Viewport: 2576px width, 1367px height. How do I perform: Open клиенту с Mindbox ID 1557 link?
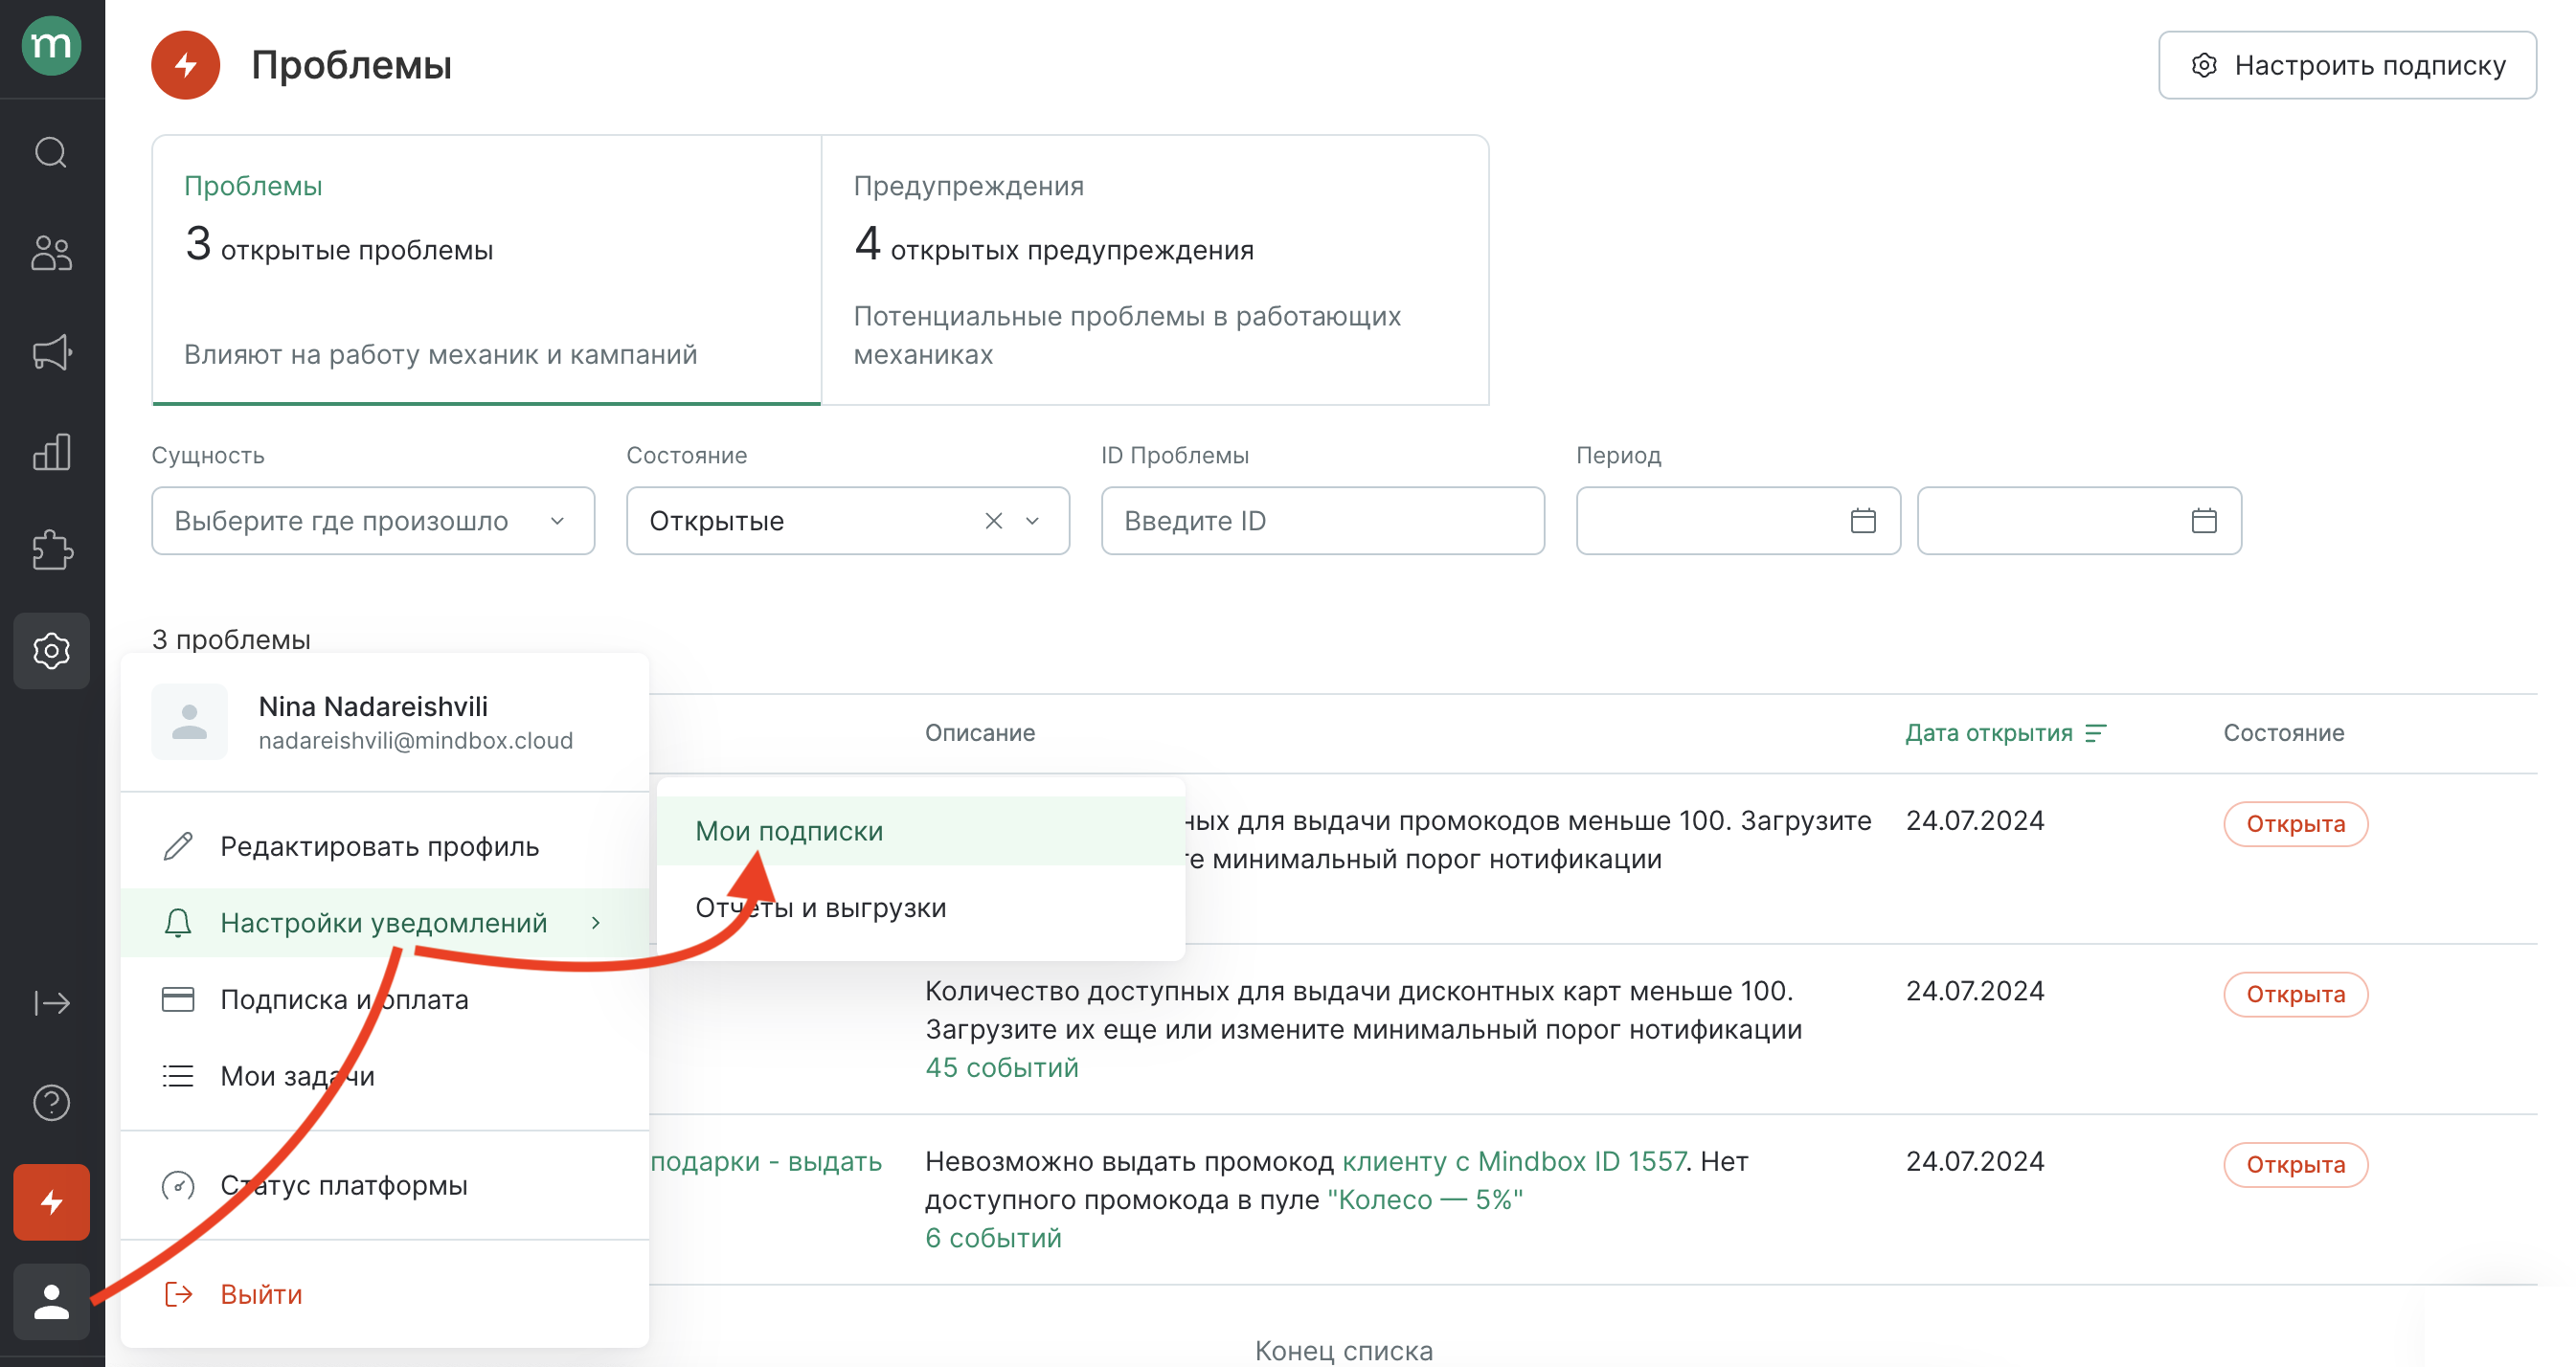point(1514,1161)
